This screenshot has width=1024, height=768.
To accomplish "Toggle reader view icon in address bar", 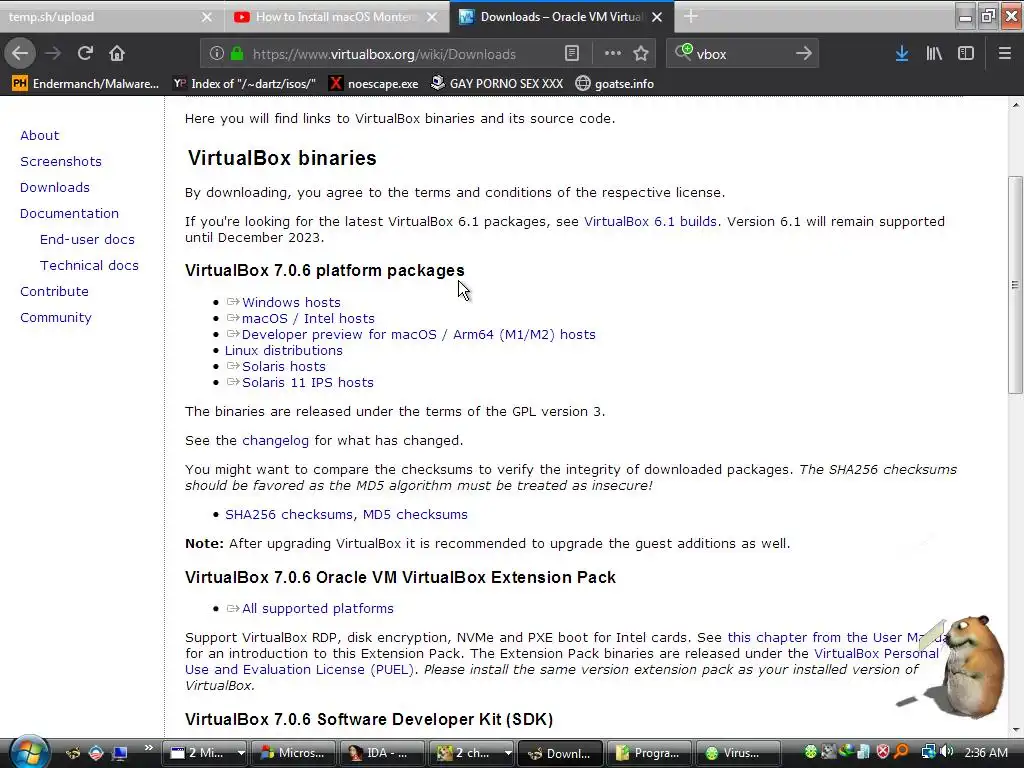I will click(x=571, y=54).
